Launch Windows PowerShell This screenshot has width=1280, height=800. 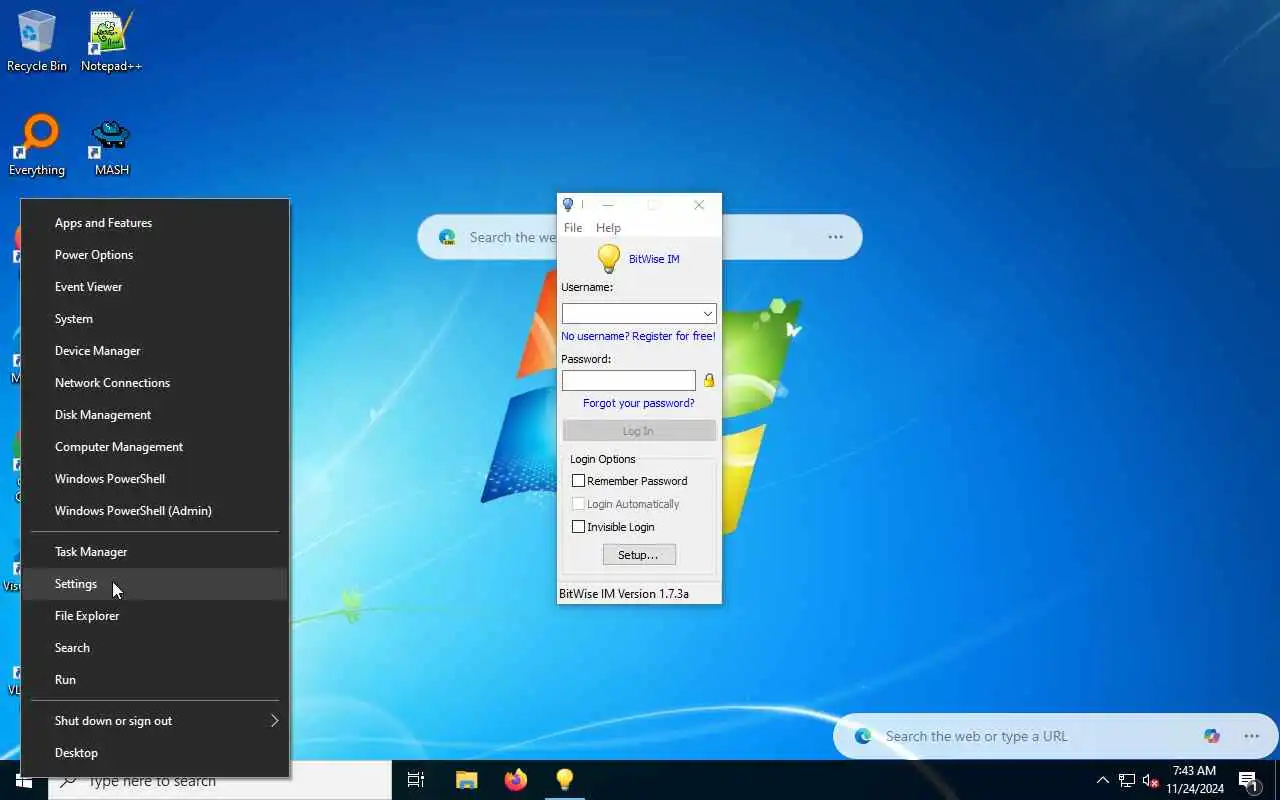click(x=155, y=479)
